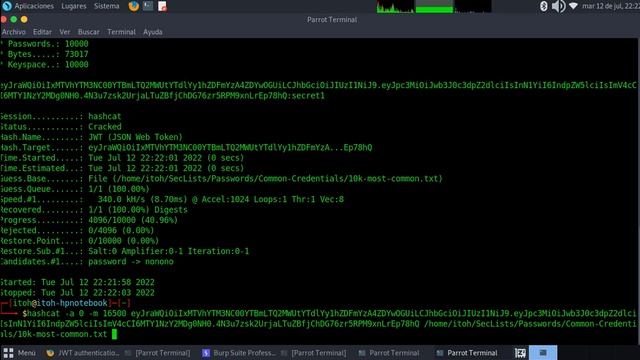
Task: Click the show desktop button in taskbar
Action: (x=543, y=353)
